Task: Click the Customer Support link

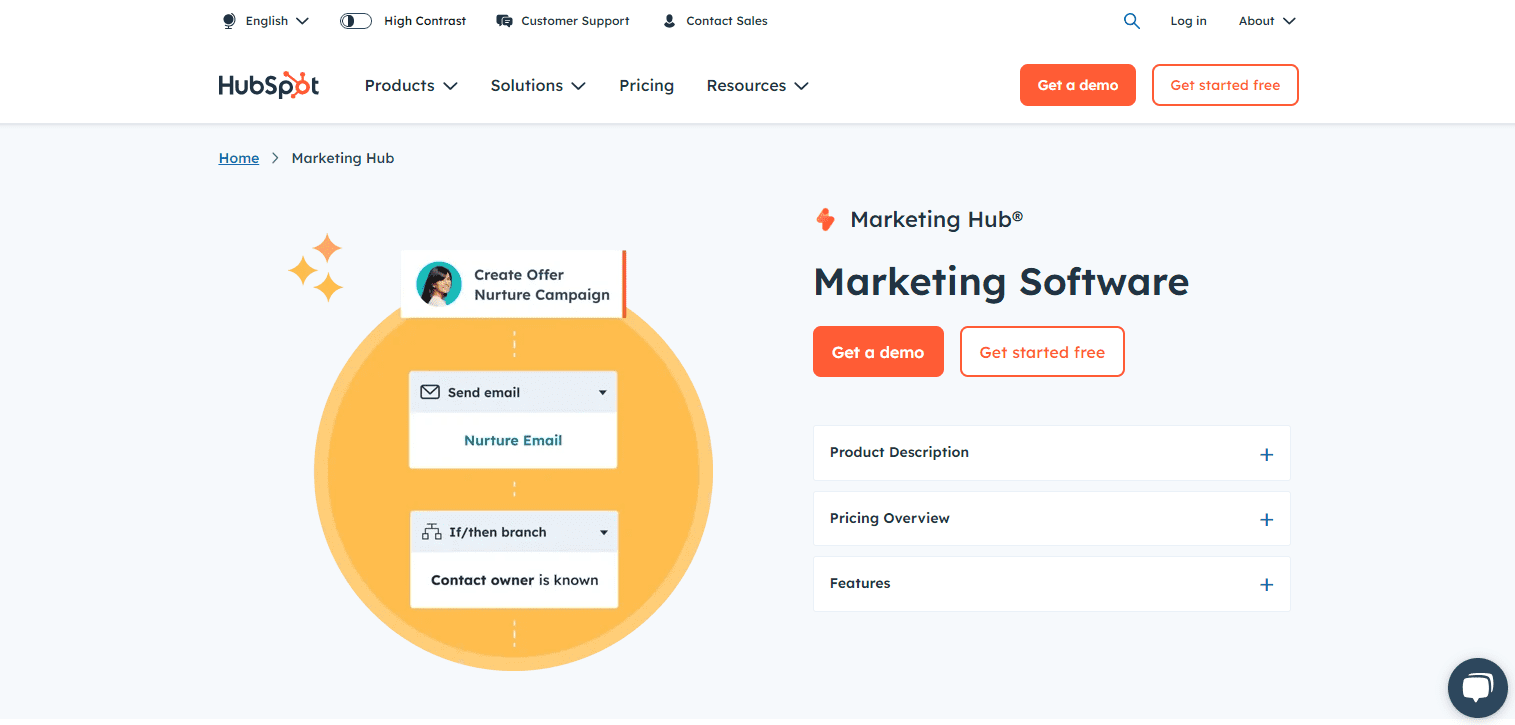Action: click(x=575, y=21)
